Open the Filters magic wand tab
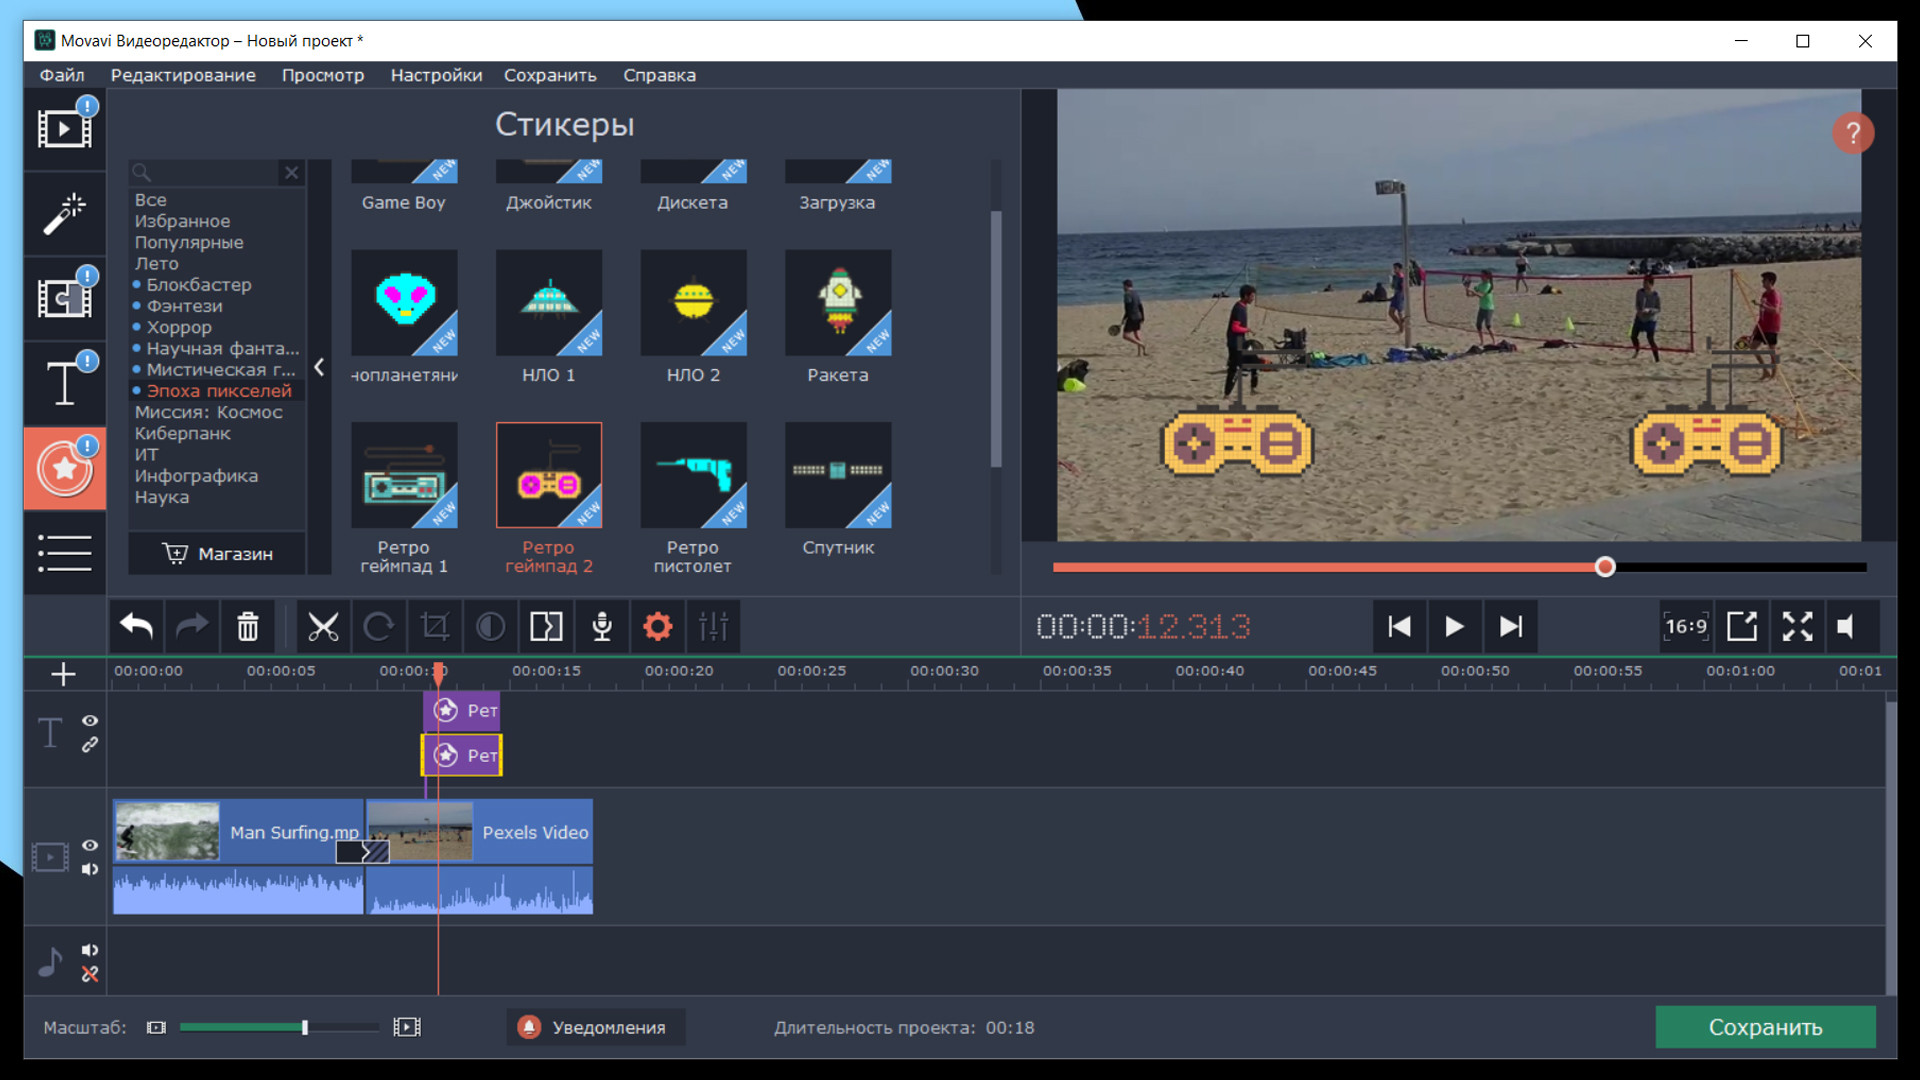Image resolution: width=1920 pixels, height=1080 pixels. [x=65, y=213]
